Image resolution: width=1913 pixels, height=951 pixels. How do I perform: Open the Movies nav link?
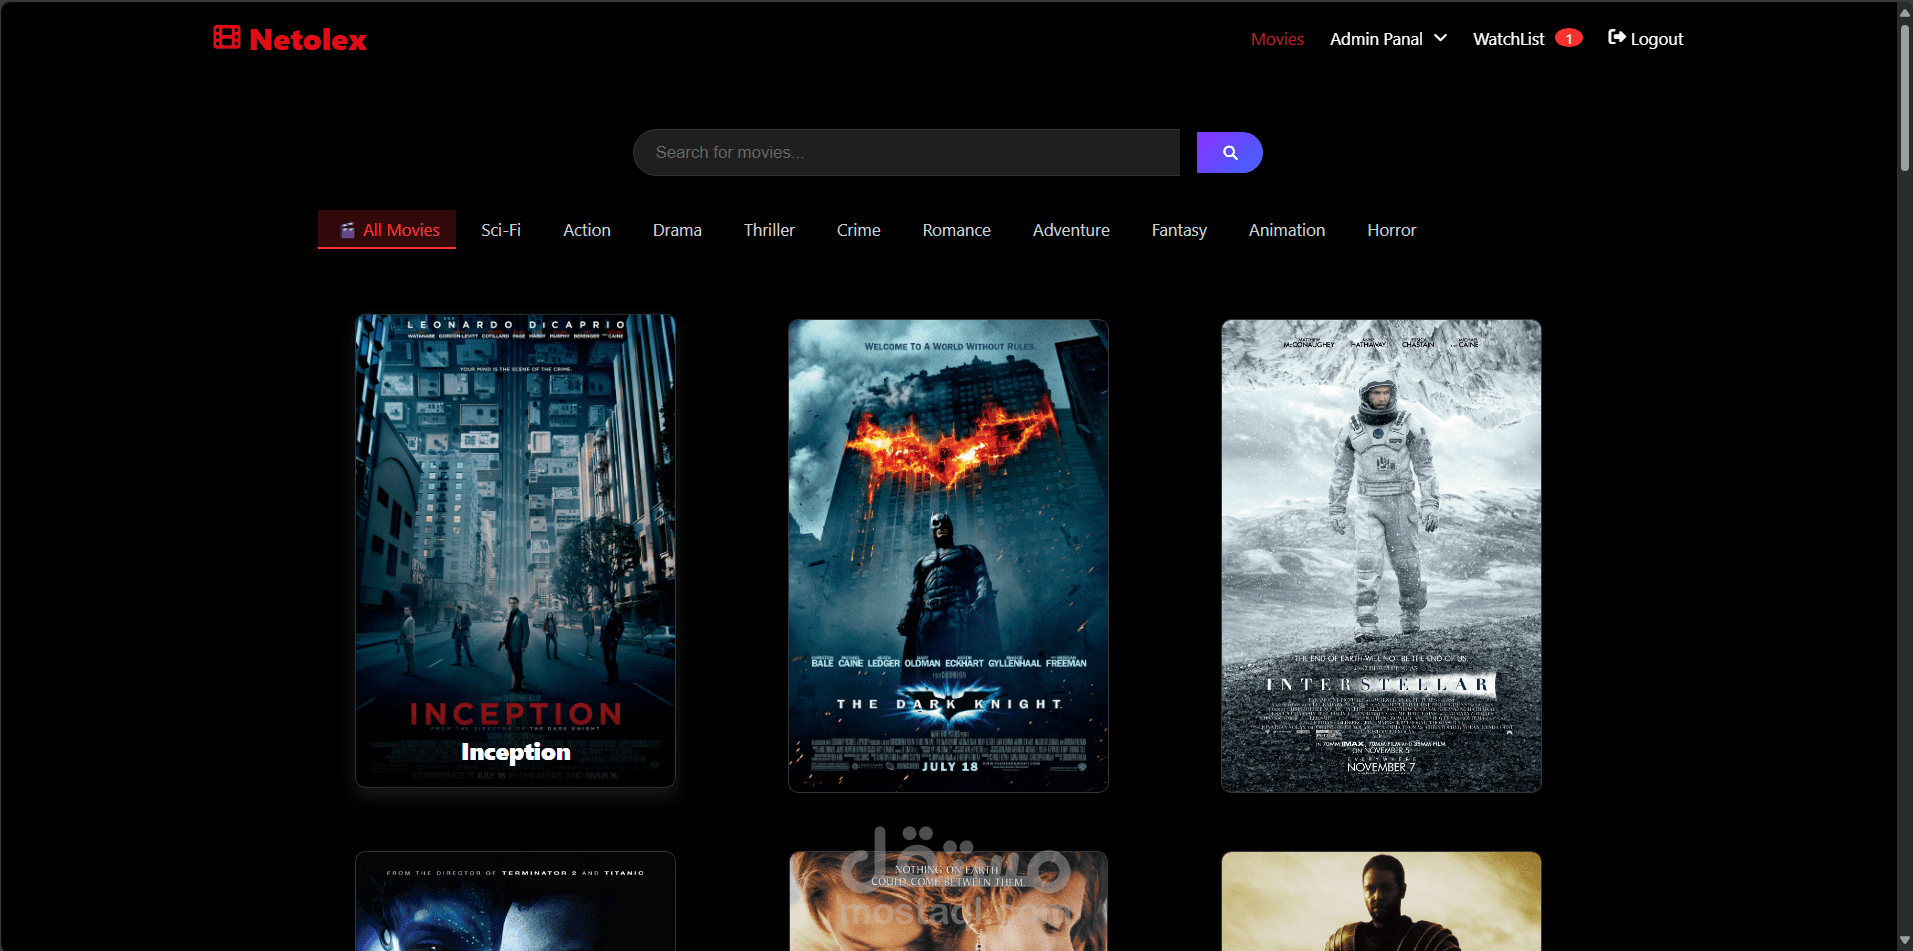(1277, 39)
